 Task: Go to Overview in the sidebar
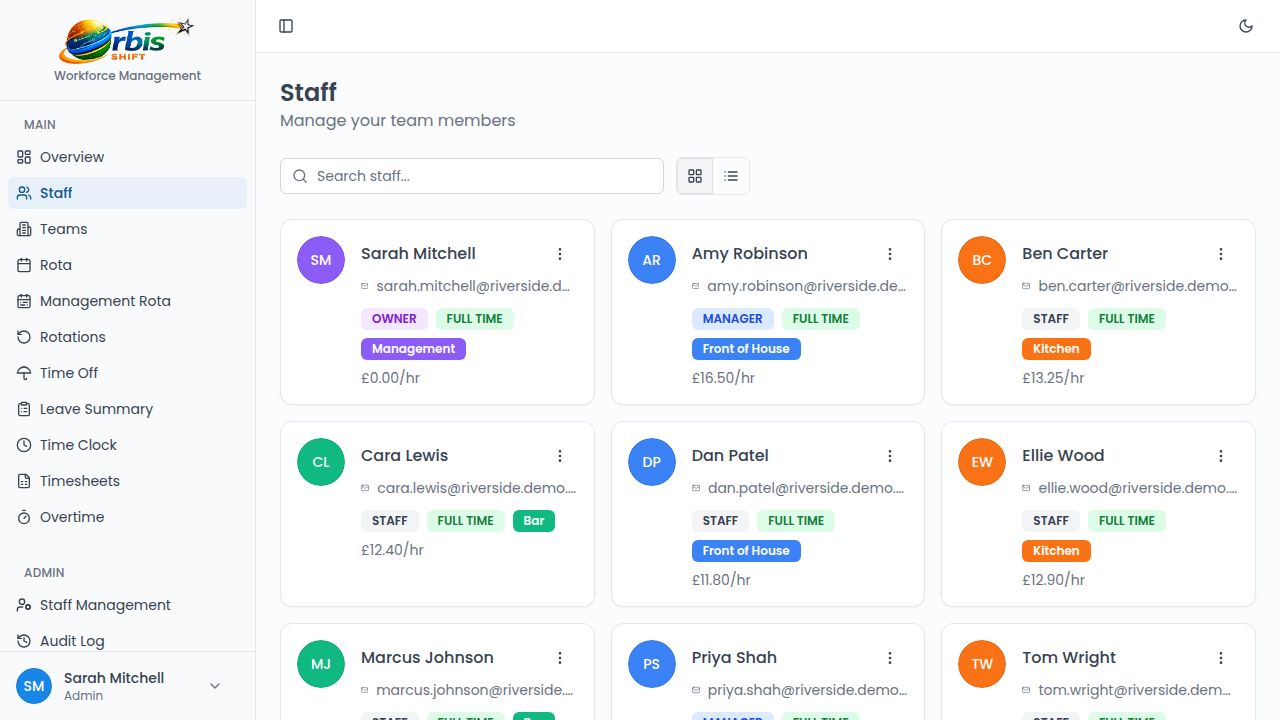127,157
